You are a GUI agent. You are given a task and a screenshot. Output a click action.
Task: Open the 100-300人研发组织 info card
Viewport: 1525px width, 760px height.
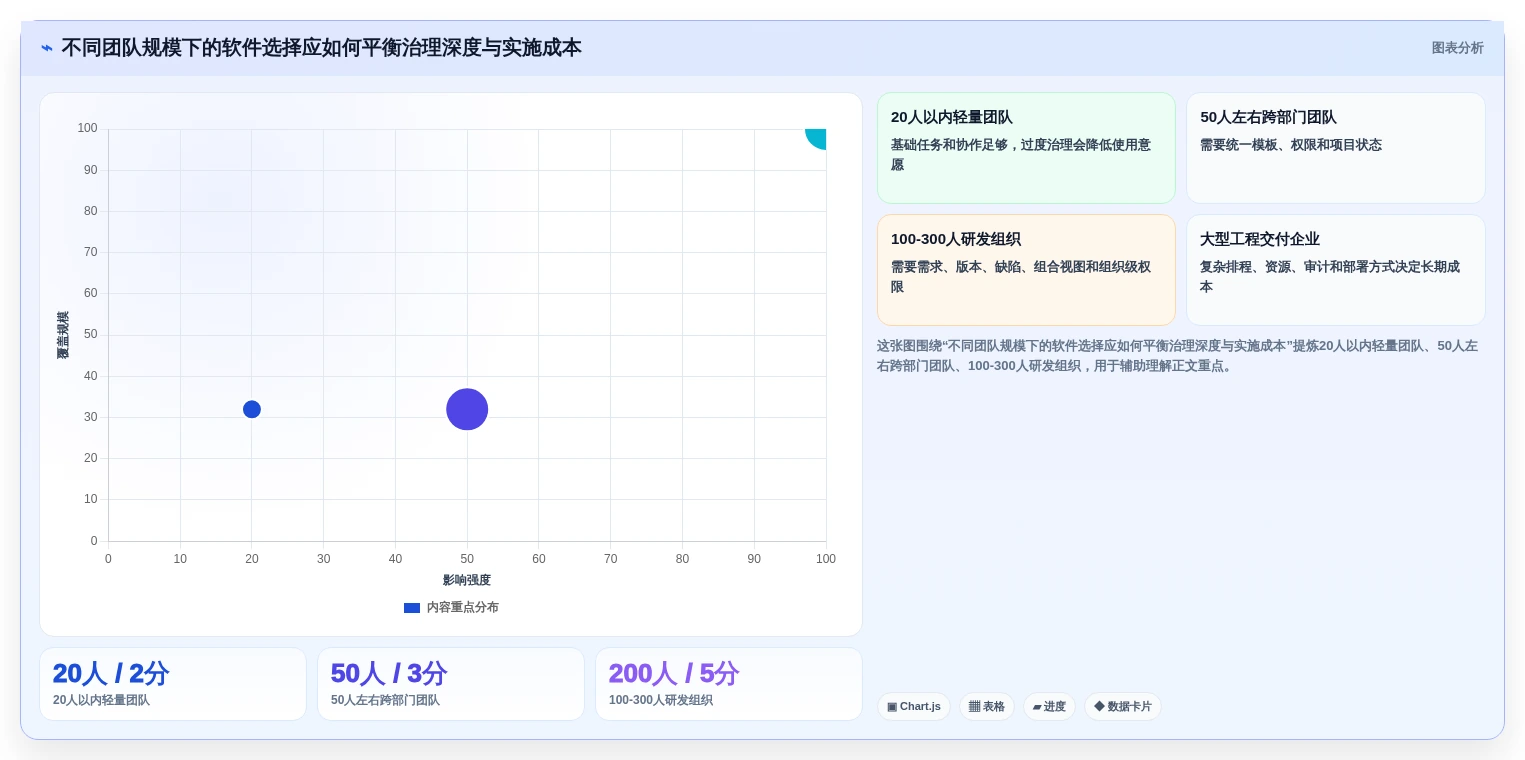(x=1026, y=270)
